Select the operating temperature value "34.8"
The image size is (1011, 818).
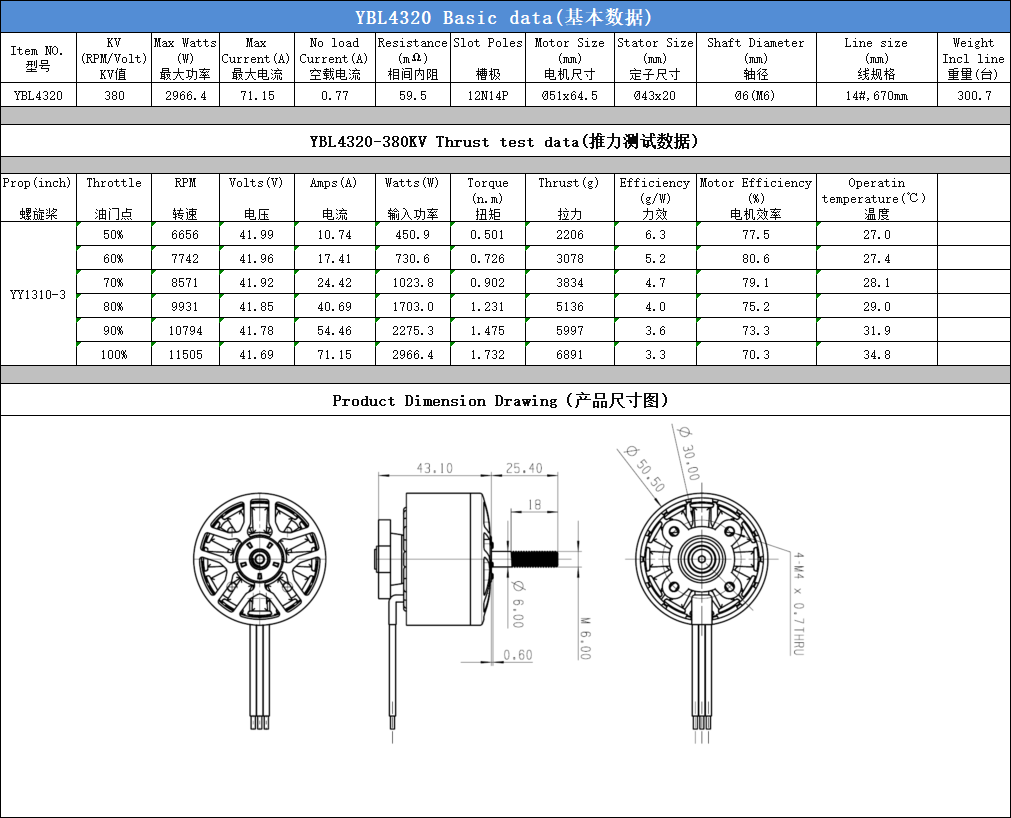click(x=876, y=355)
